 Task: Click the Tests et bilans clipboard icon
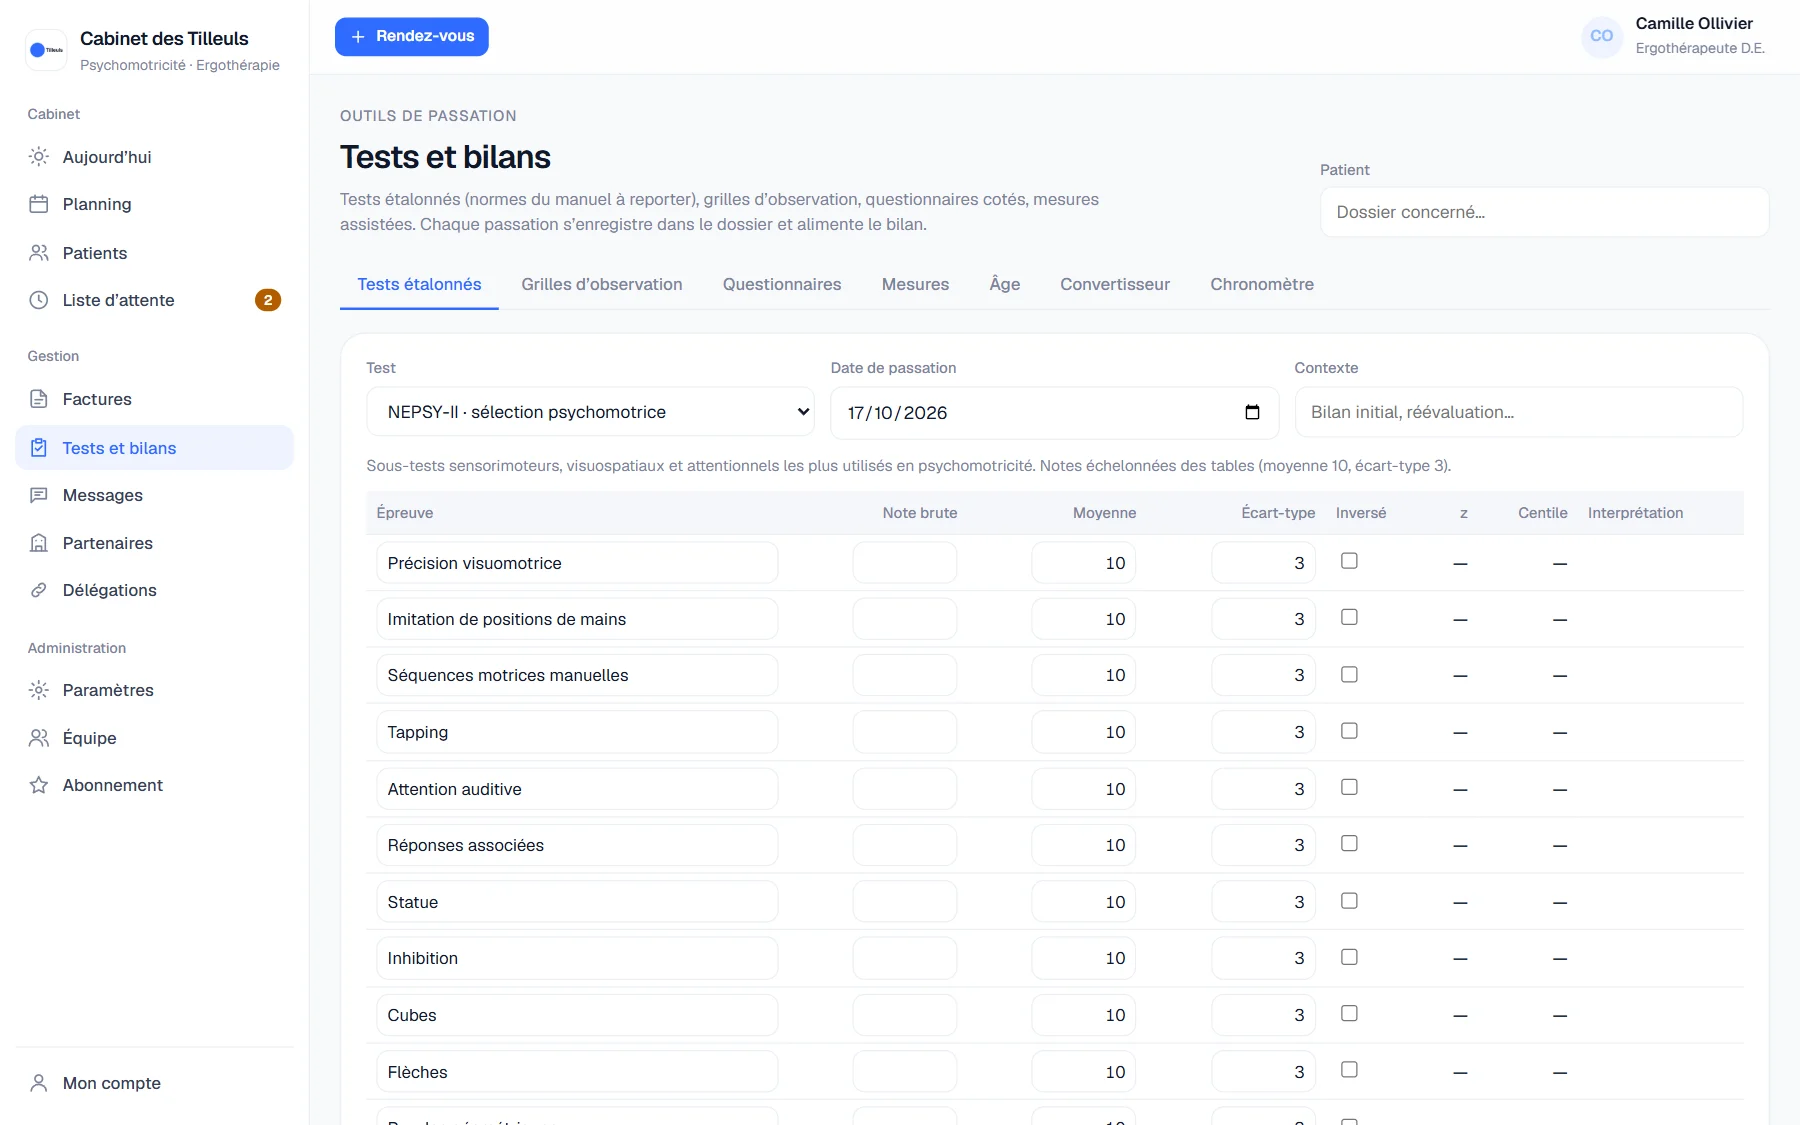pos(39,448)
